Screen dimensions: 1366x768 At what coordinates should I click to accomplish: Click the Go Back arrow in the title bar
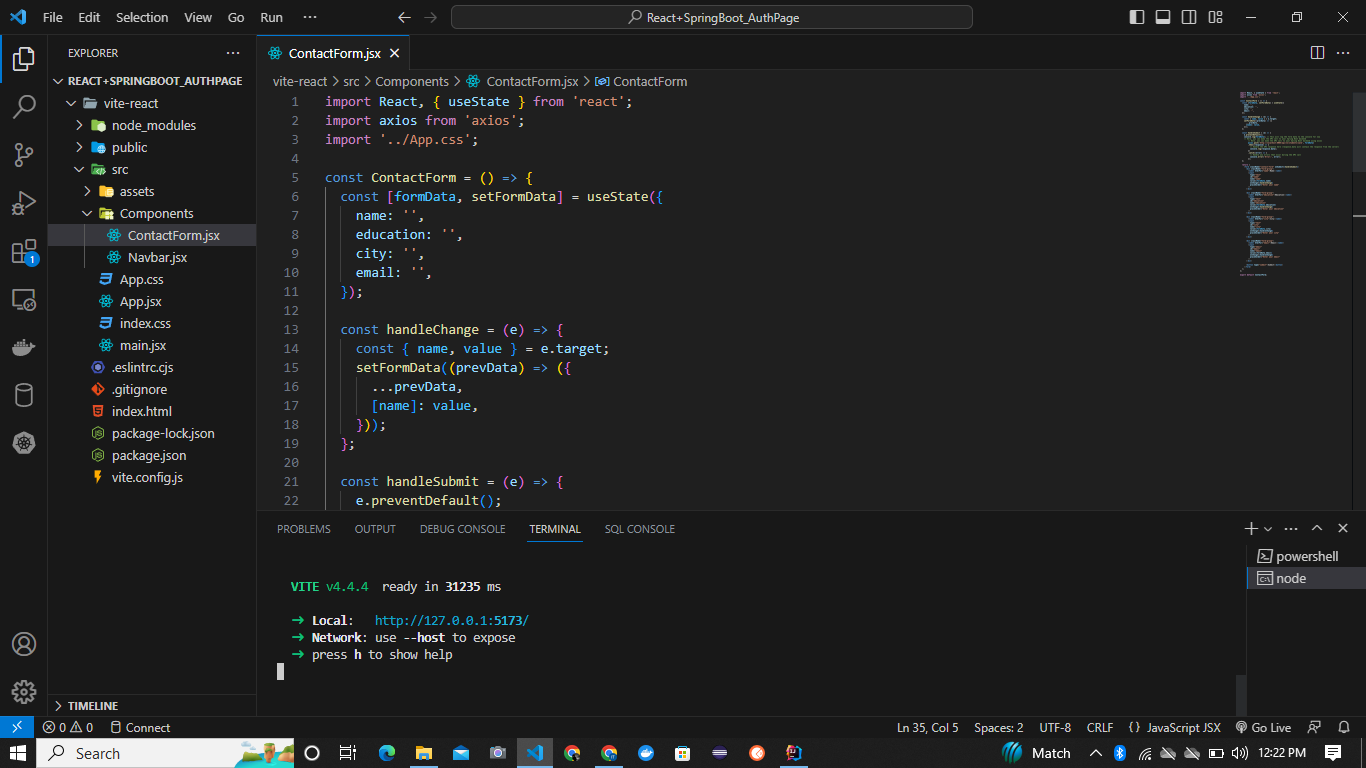[x=404, y=17]
